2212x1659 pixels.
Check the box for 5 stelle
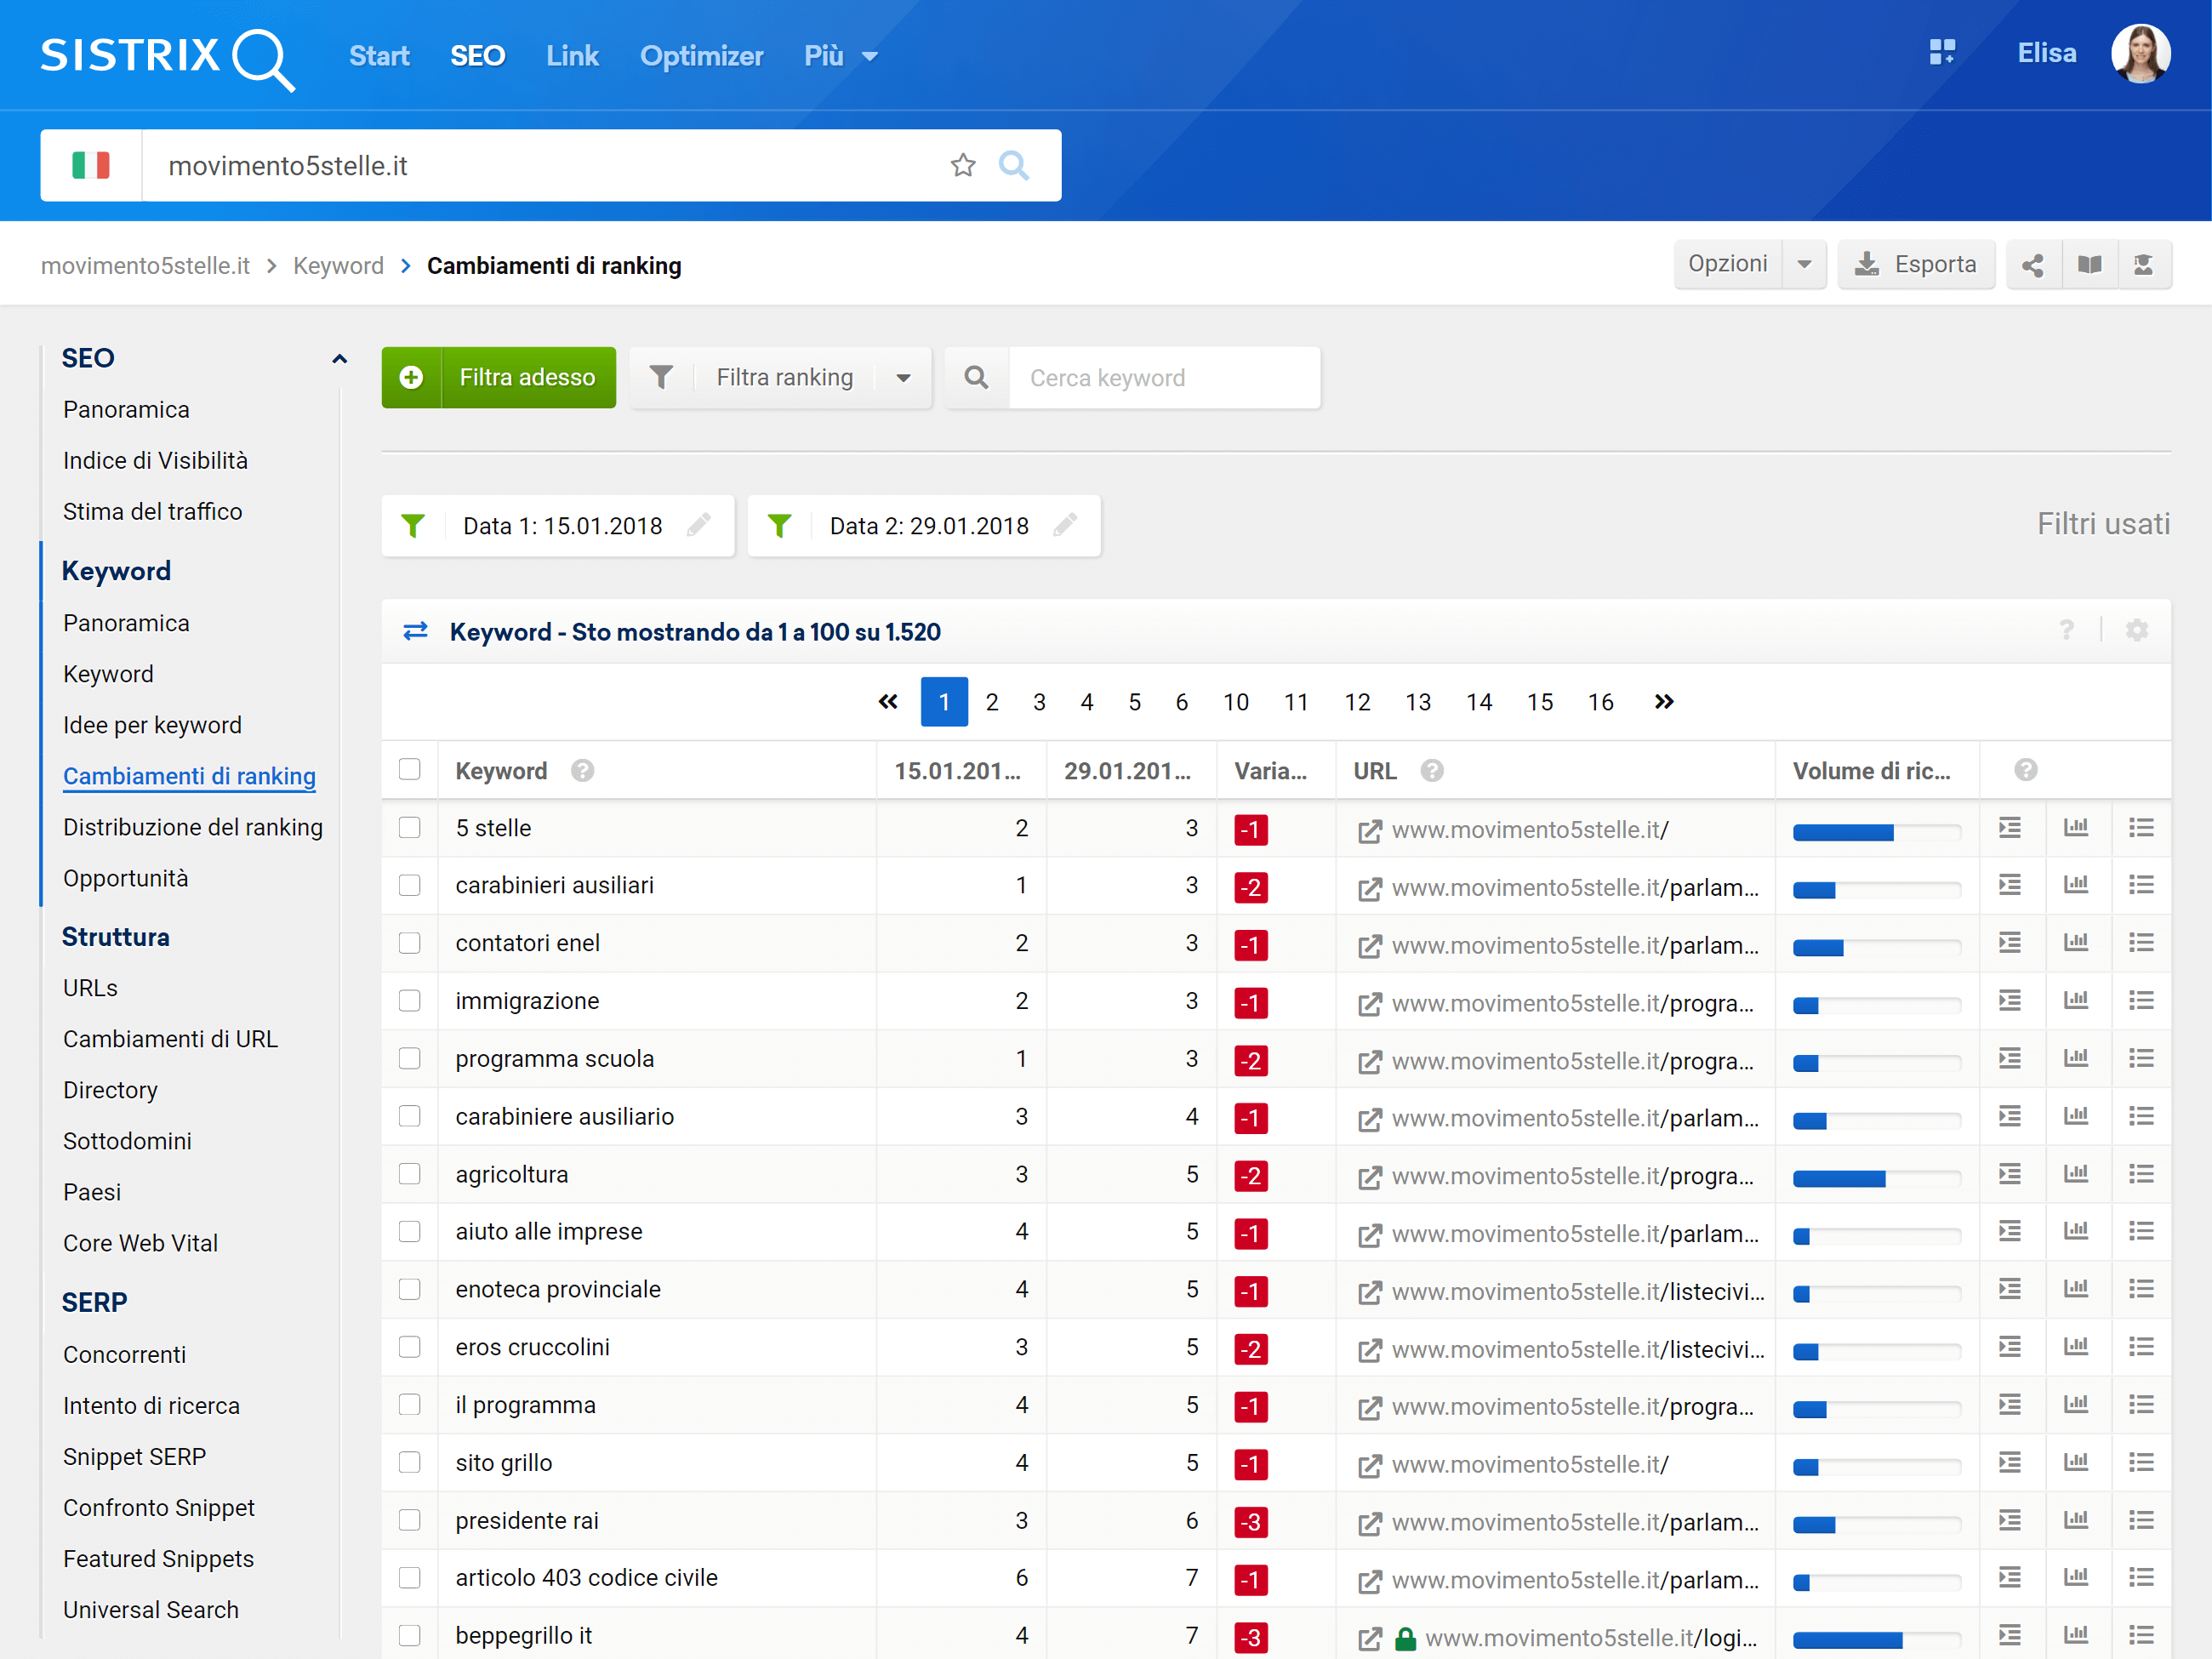(409, 828)
